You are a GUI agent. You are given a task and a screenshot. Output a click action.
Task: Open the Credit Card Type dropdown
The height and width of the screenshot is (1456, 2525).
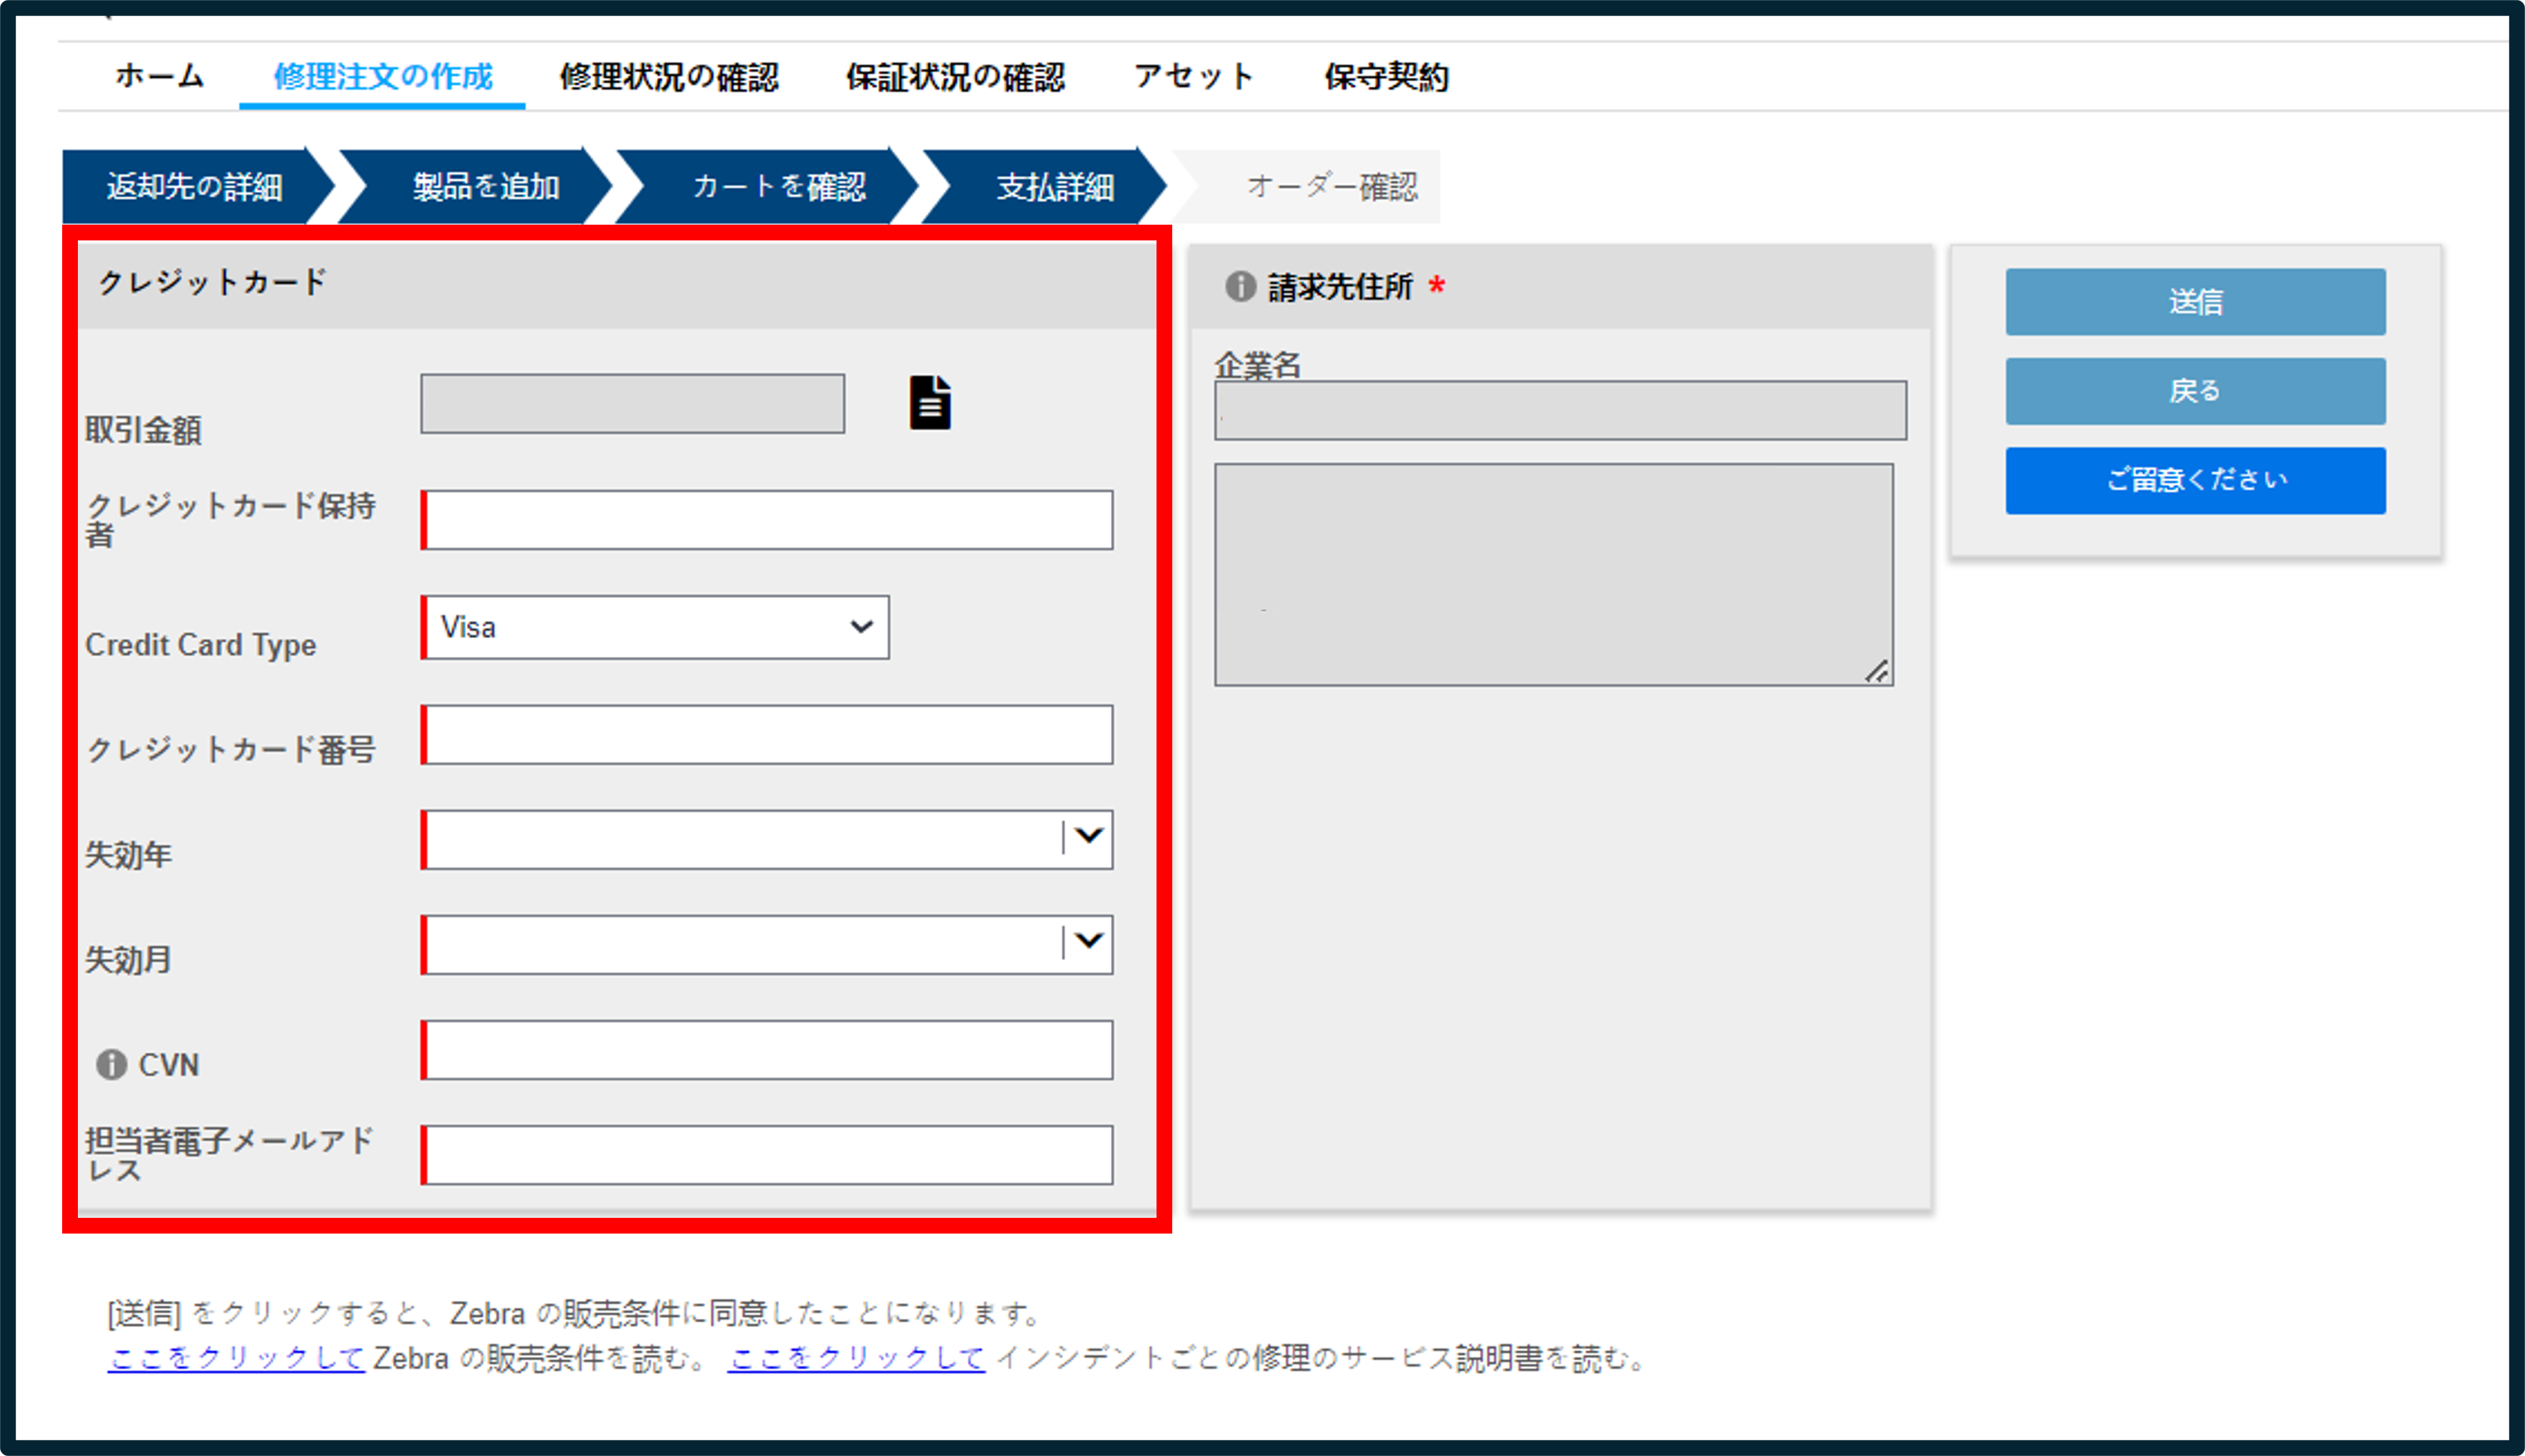point(655,627)
